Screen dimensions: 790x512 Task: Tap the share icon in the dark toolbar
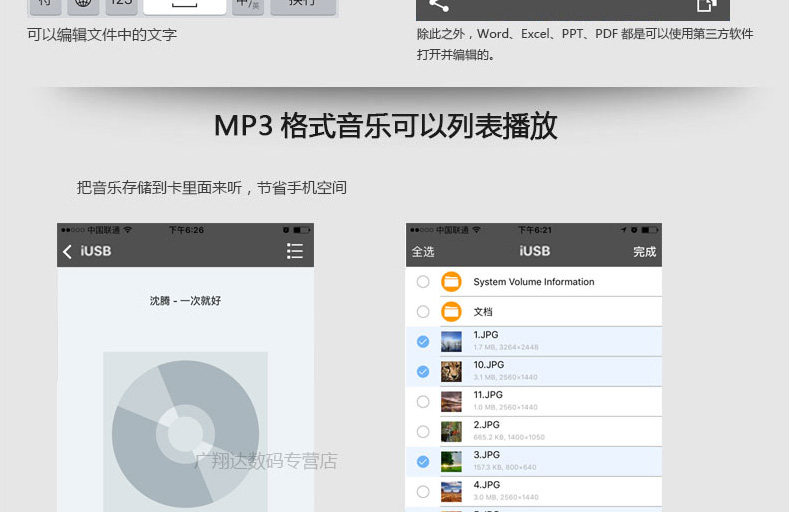[438, 6]
